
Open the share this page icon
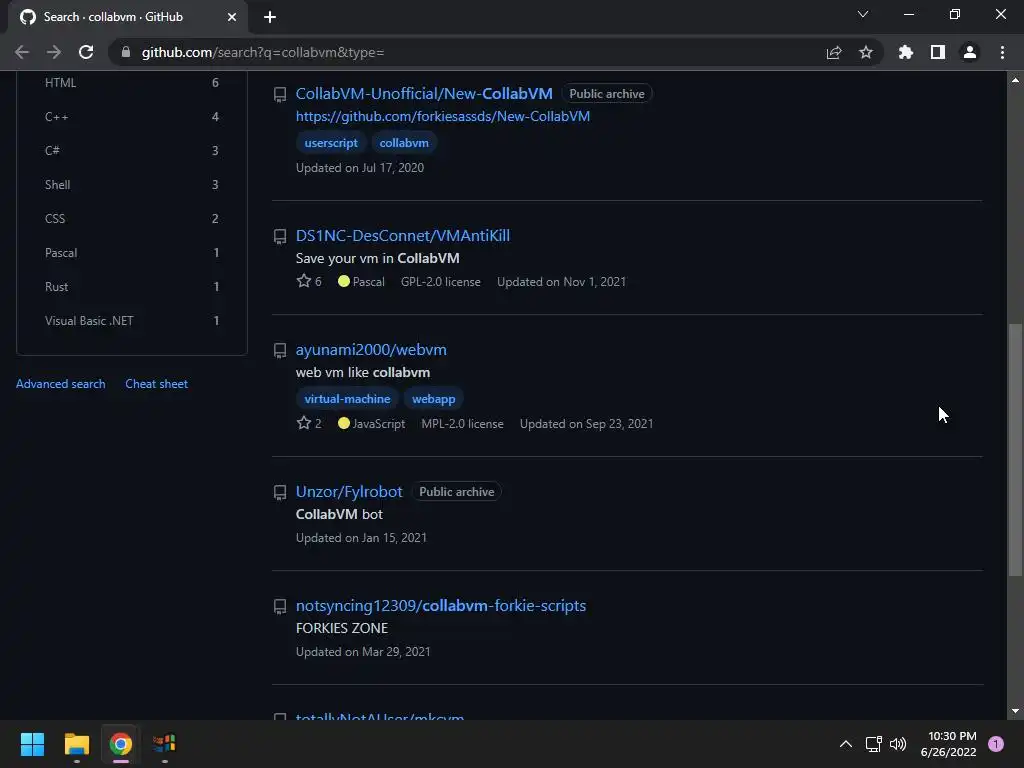[x=834, y=52]
